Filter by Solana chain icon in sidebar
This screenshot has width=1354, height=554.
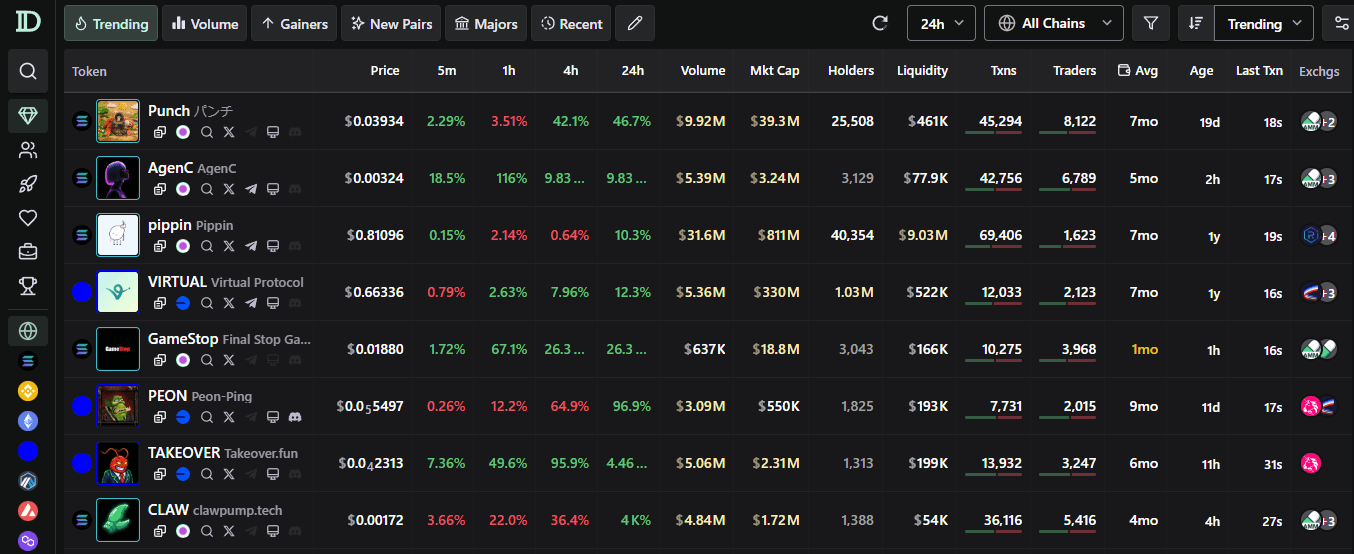point(28,361)
